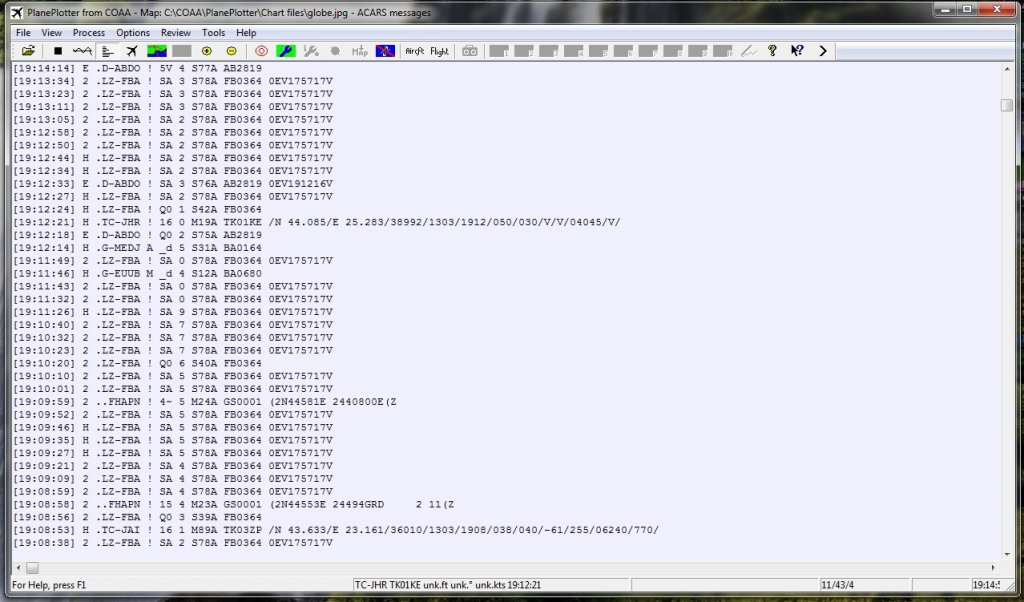
Task: Click the horizontal scrollbar thumb
Action: 32,567
